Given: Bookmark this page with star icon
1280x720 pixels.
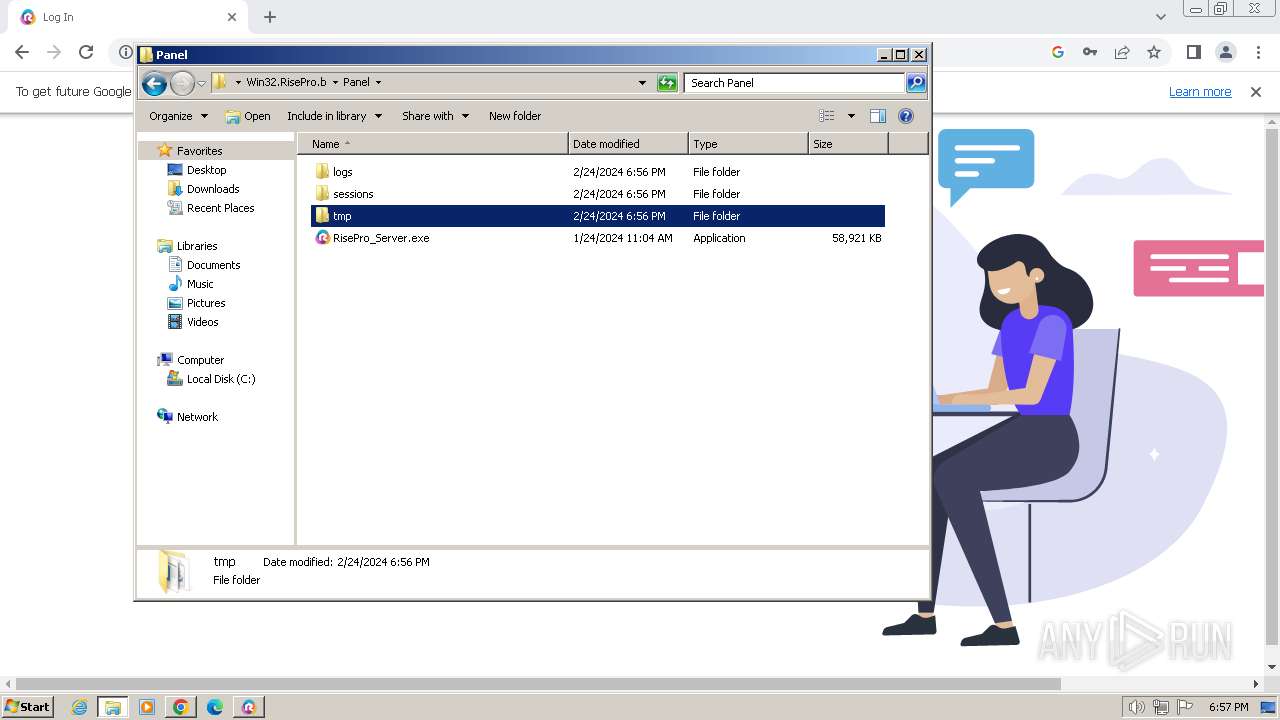Looking at the screenshot, I should click(x=1154, y=52).
